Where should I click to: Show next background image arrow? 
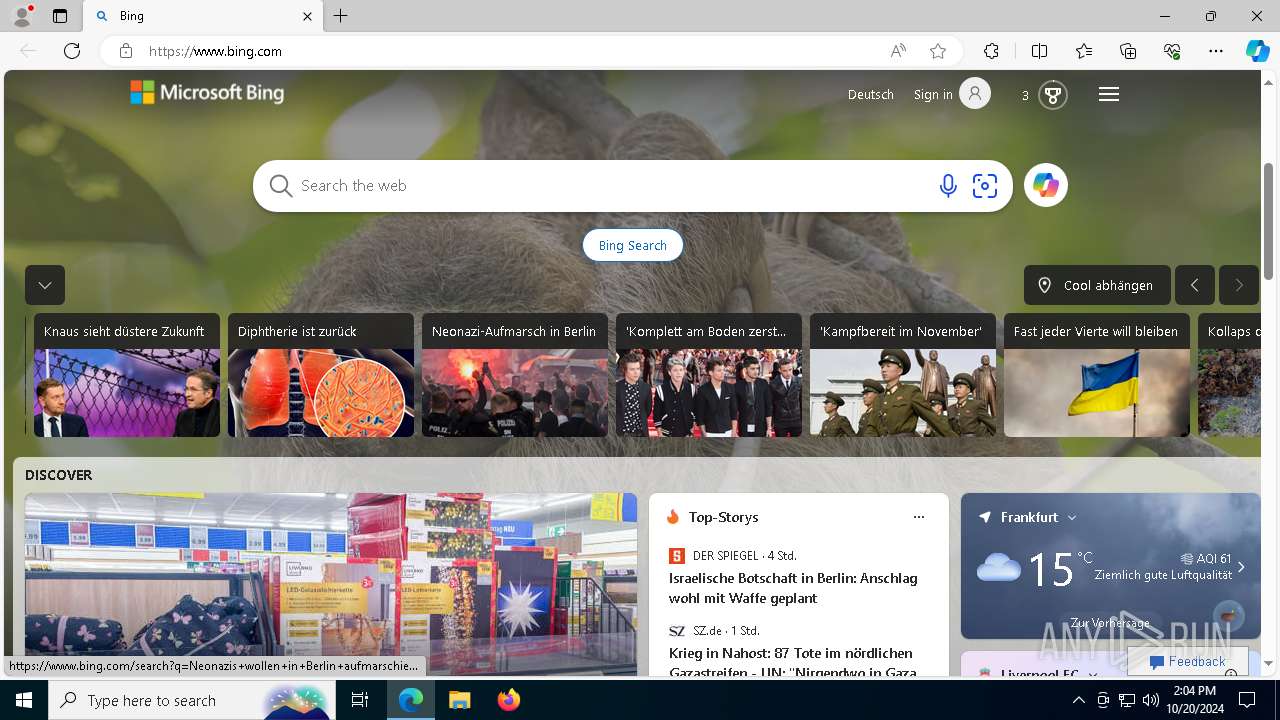point(1239,285)
